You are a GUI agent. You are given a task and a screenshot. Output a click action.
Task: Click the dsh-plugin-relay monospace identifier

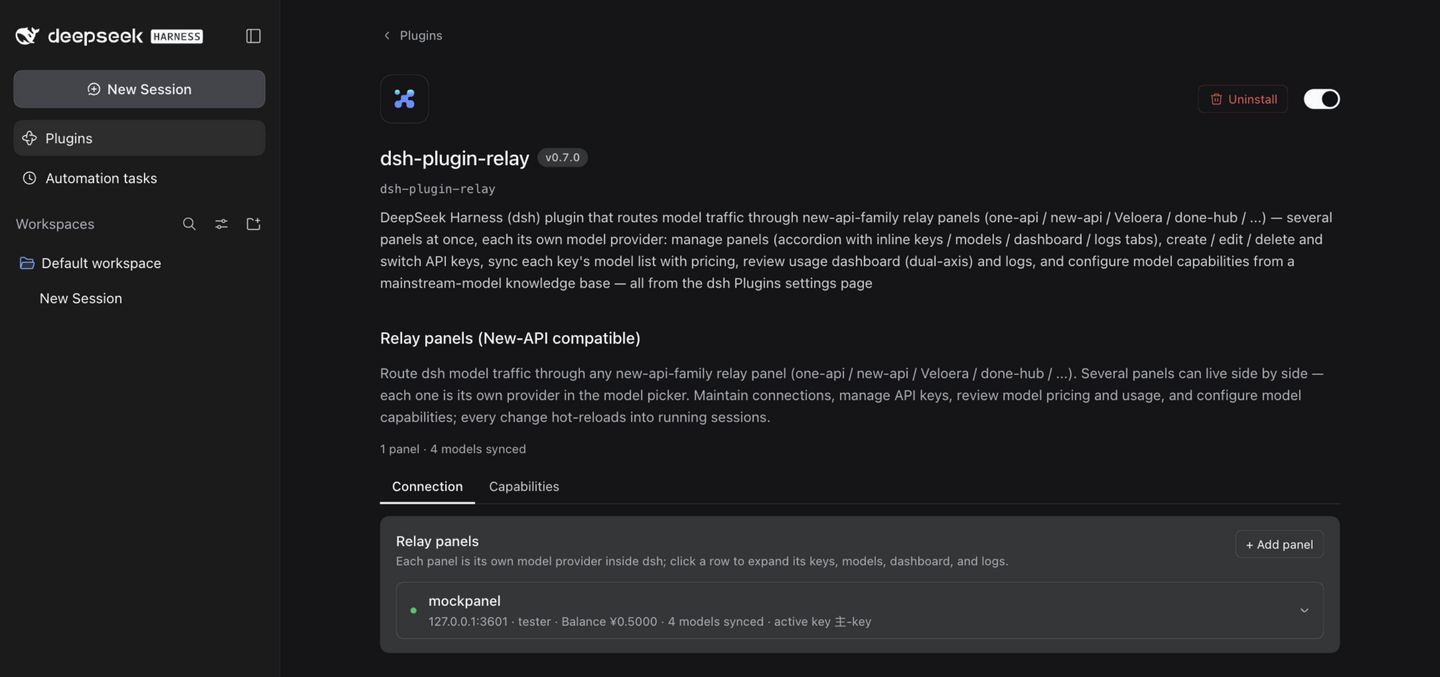click(437, 189)
